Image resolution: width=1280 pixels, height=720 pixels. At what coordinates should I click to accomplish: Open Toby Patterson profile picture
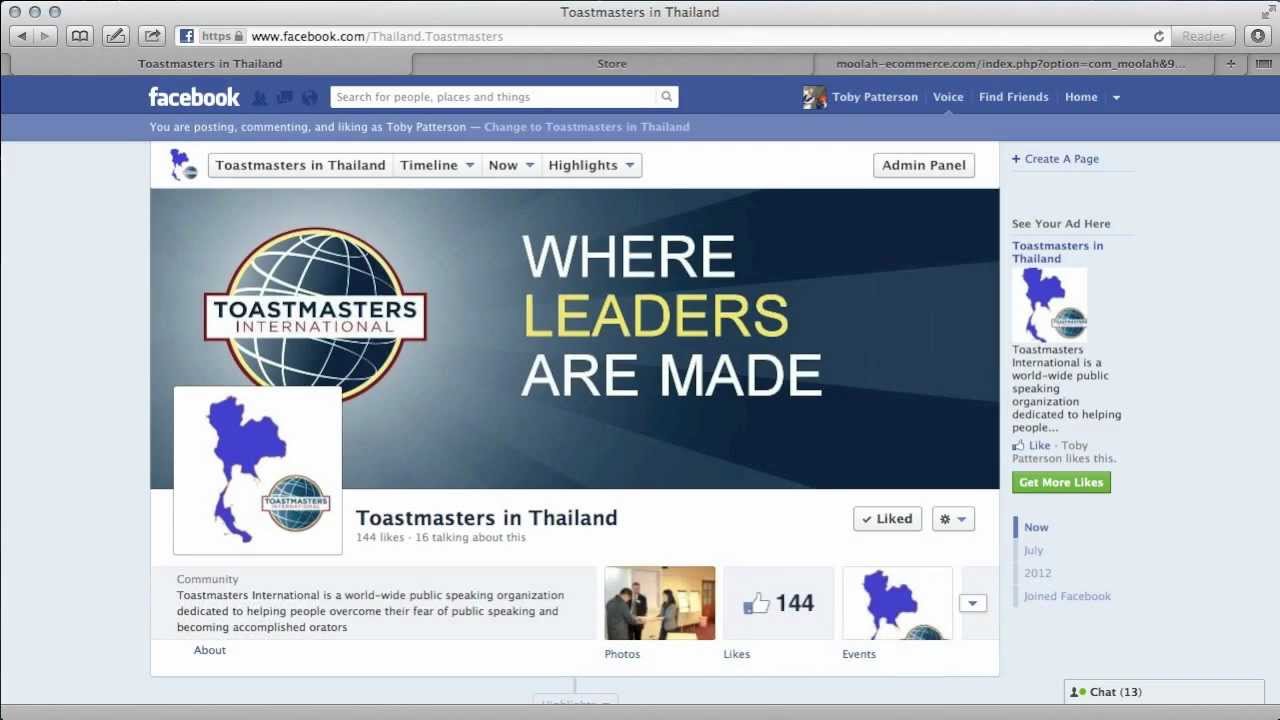(815, 97)
